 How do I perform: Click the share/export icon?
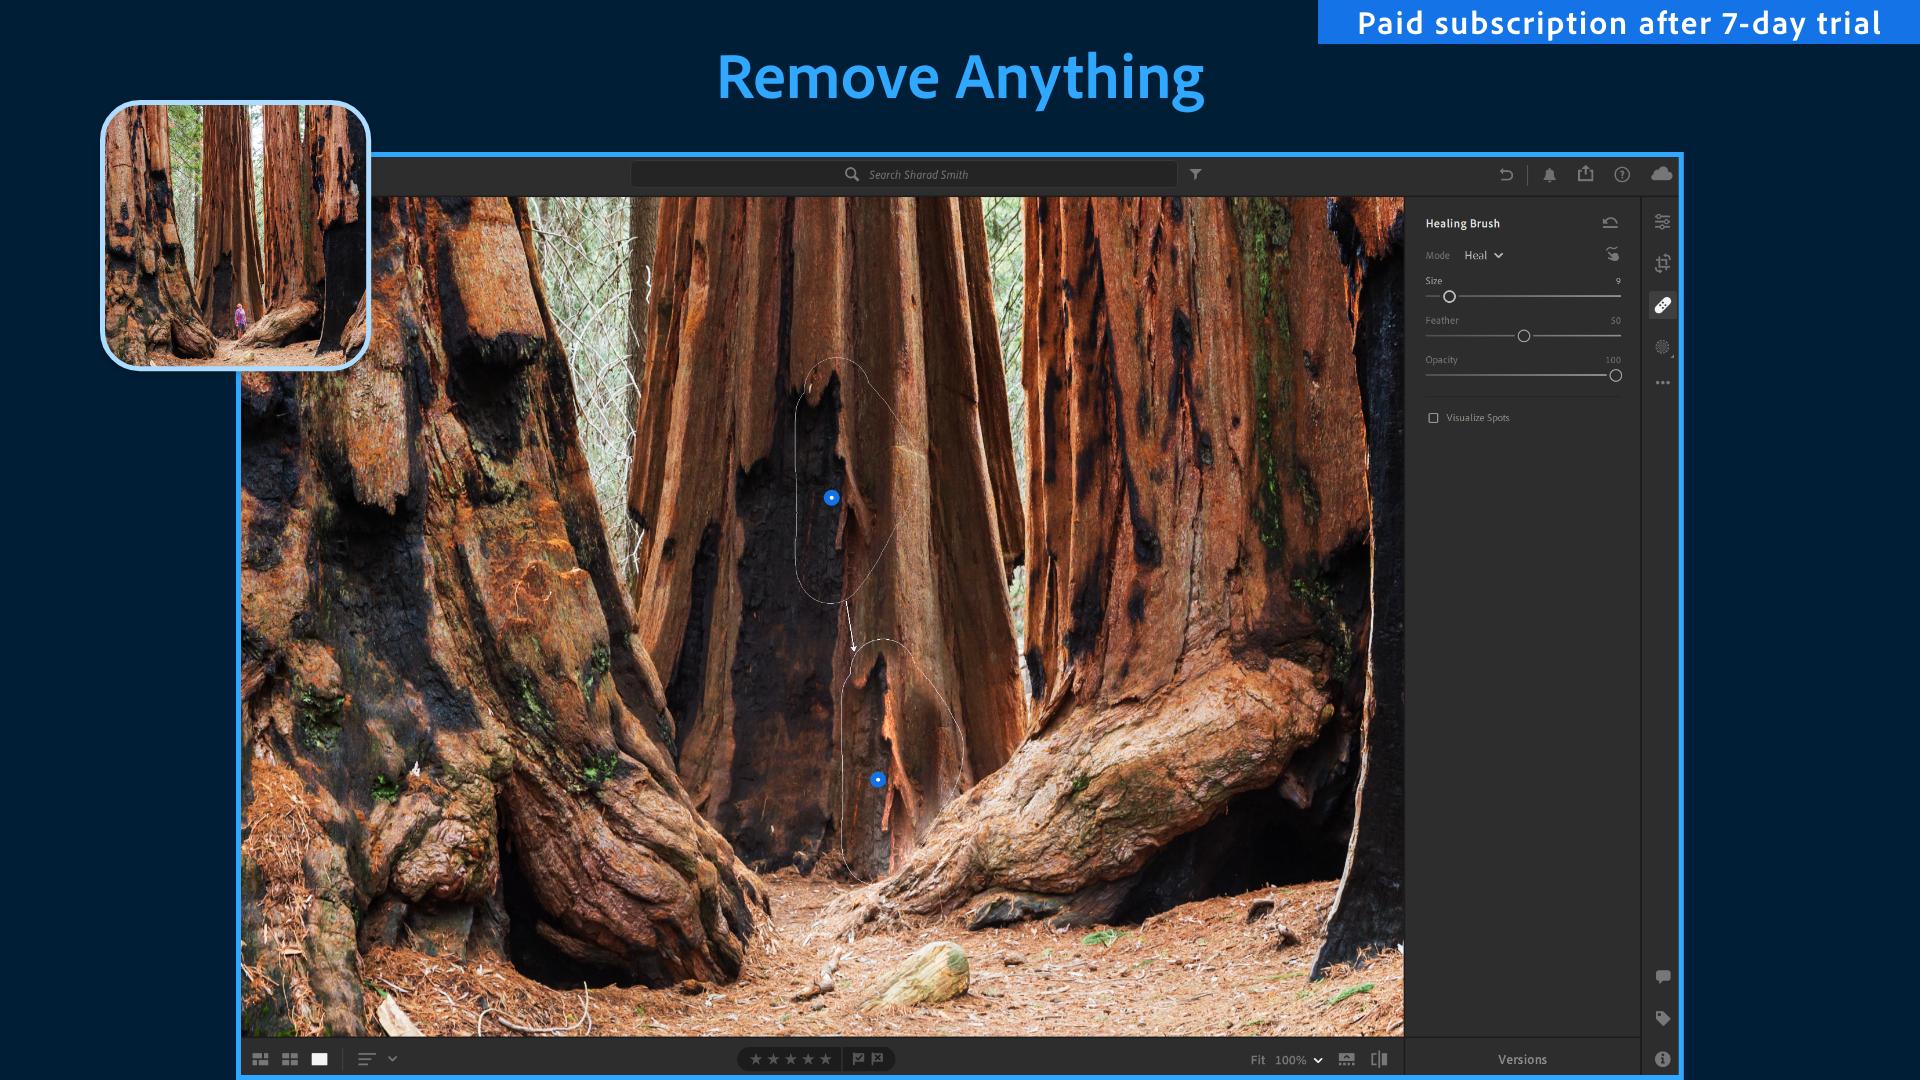1585,174
